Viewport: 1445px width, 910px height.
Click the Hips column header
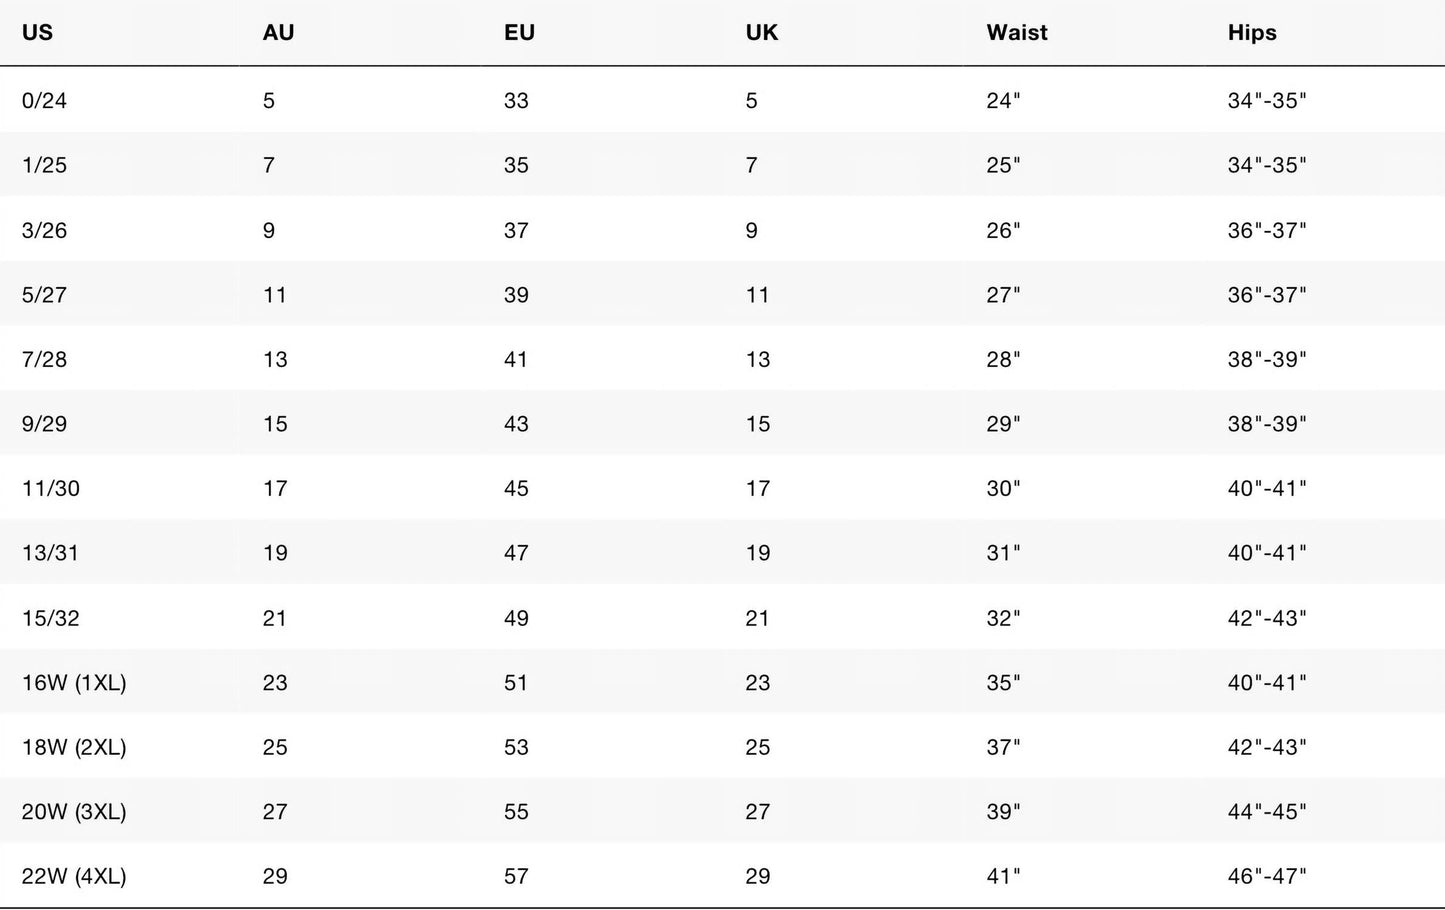pyautogui.click(x=1252, y=32)
